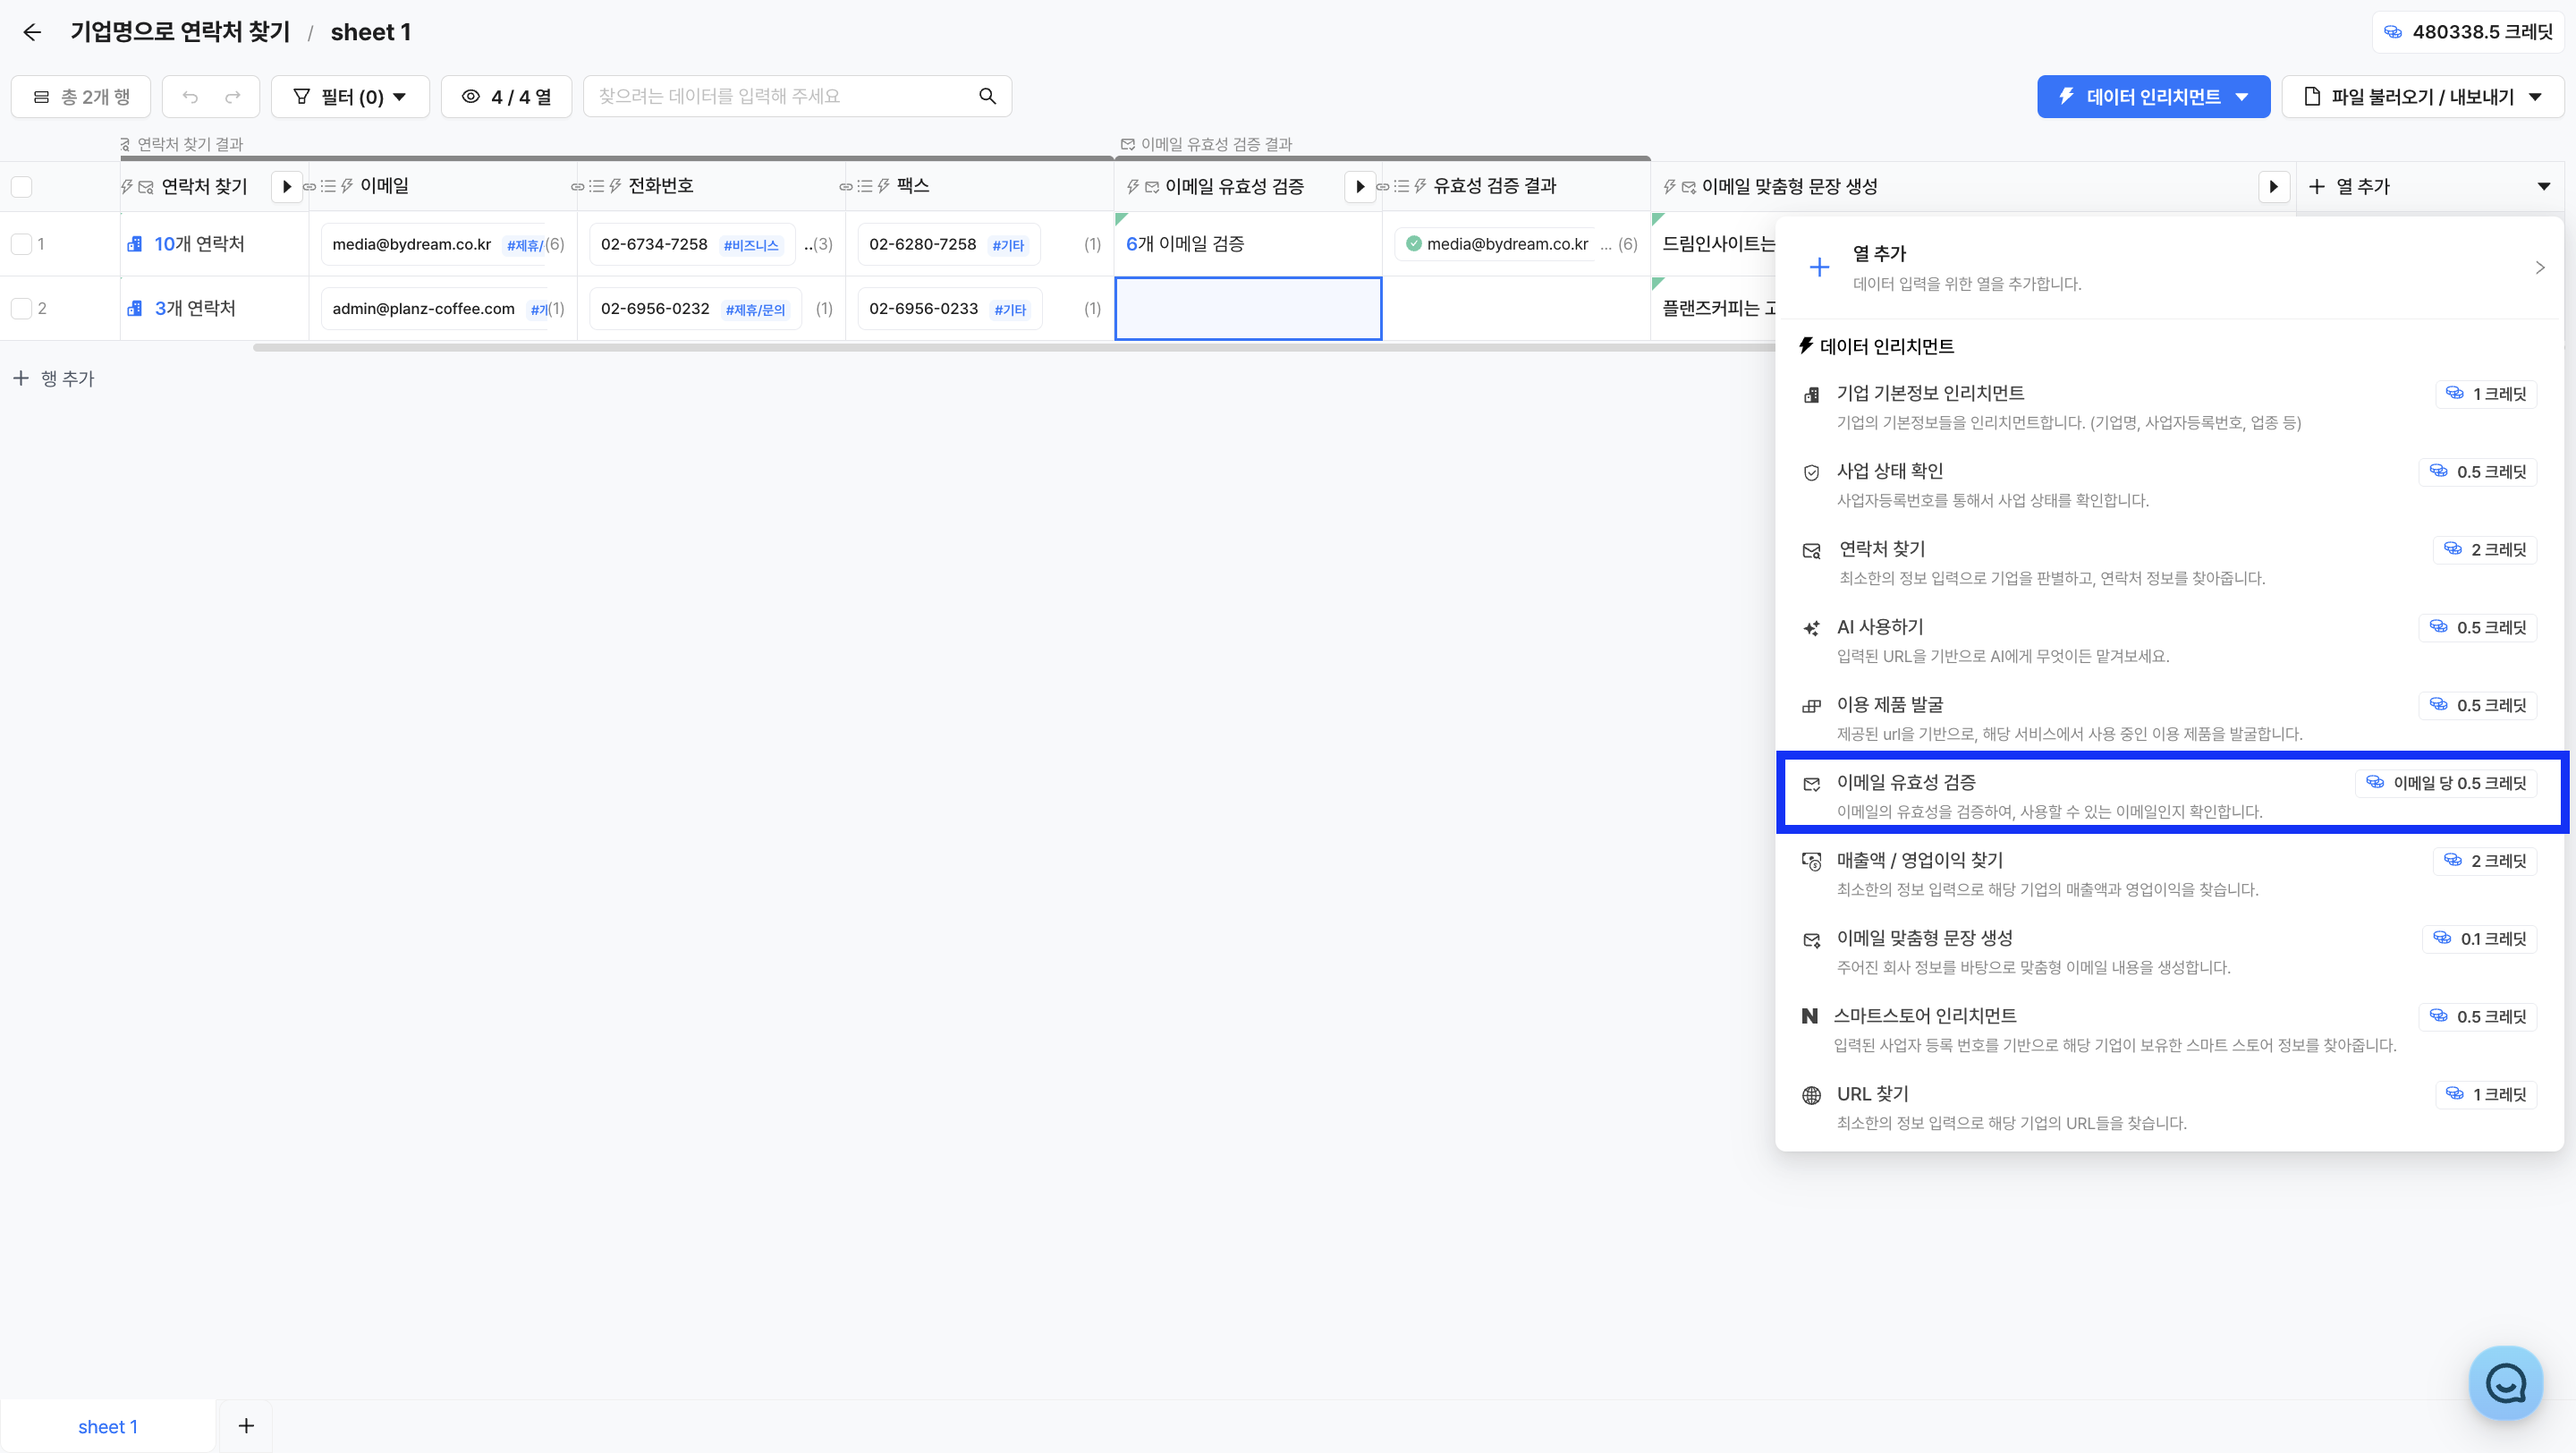Expand 데이터 인리치먼트 blue dropdown button
Screen dimensions: 2576x1453
2153,97
